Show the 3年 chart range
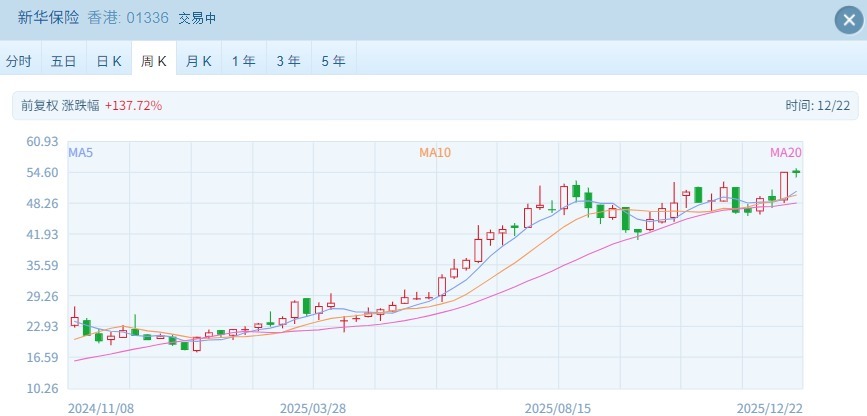 [288, 60]
